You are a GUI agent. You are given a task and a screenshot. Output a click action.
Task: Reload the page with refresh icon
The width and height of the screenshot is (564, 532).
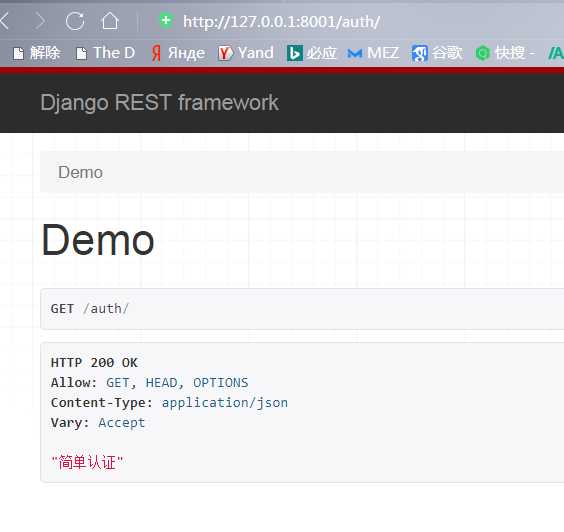pos(75,21)
